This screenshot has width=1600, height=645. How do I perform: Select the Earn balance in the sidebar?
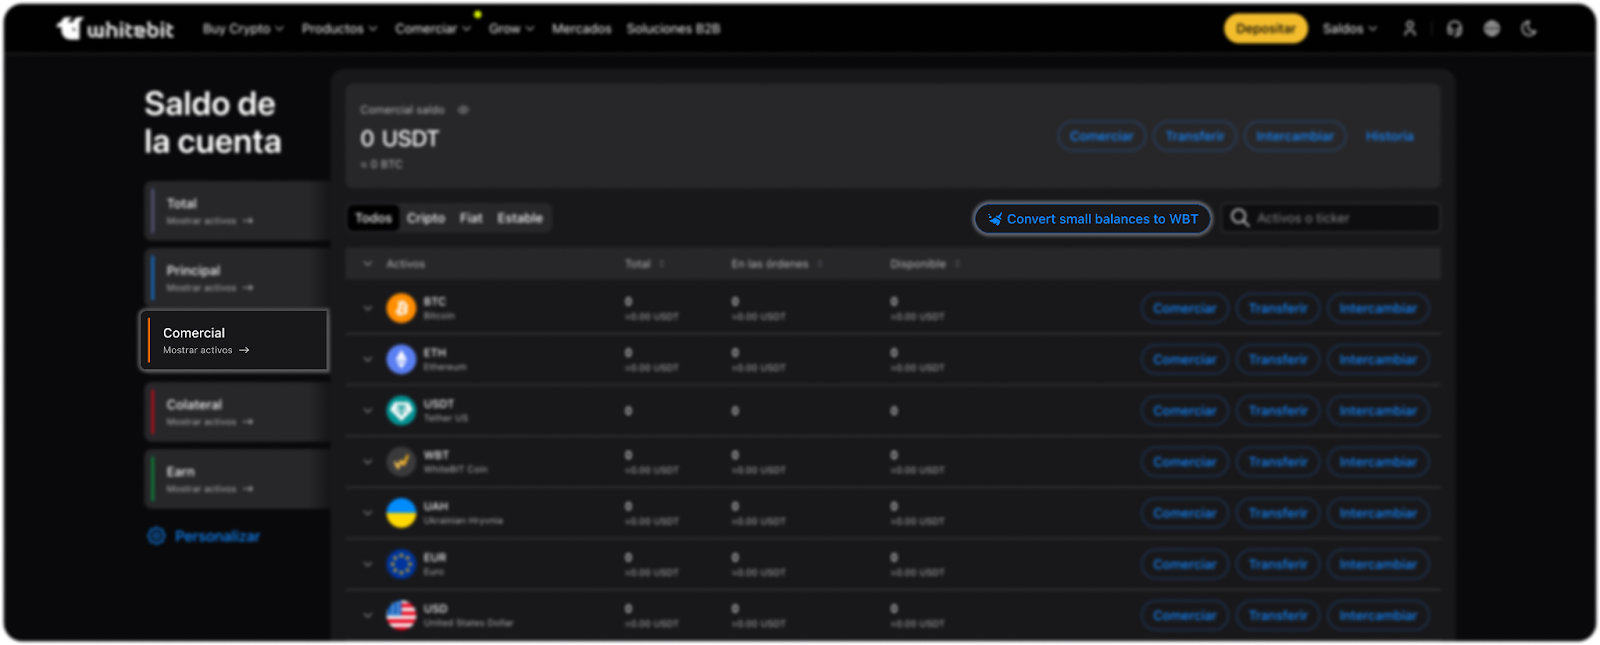[x=235, y=479]
